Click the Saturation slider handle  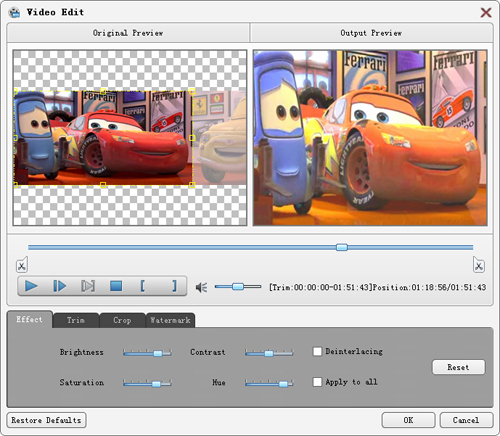[x=156, y=384]
